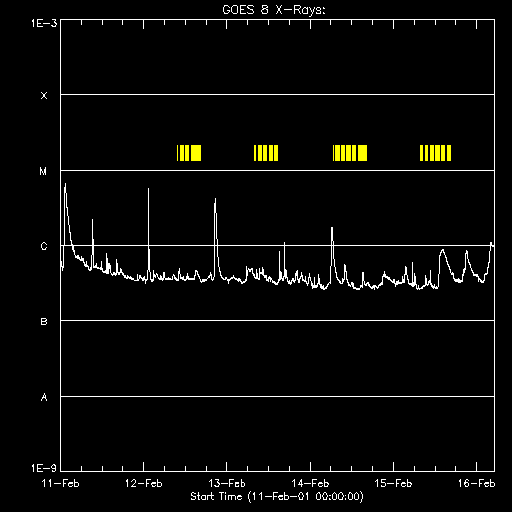The height and width of the screenshot is (512, 512).
Task: Select the C class level label
Action: pyautogui.click(x=44, y=246)
